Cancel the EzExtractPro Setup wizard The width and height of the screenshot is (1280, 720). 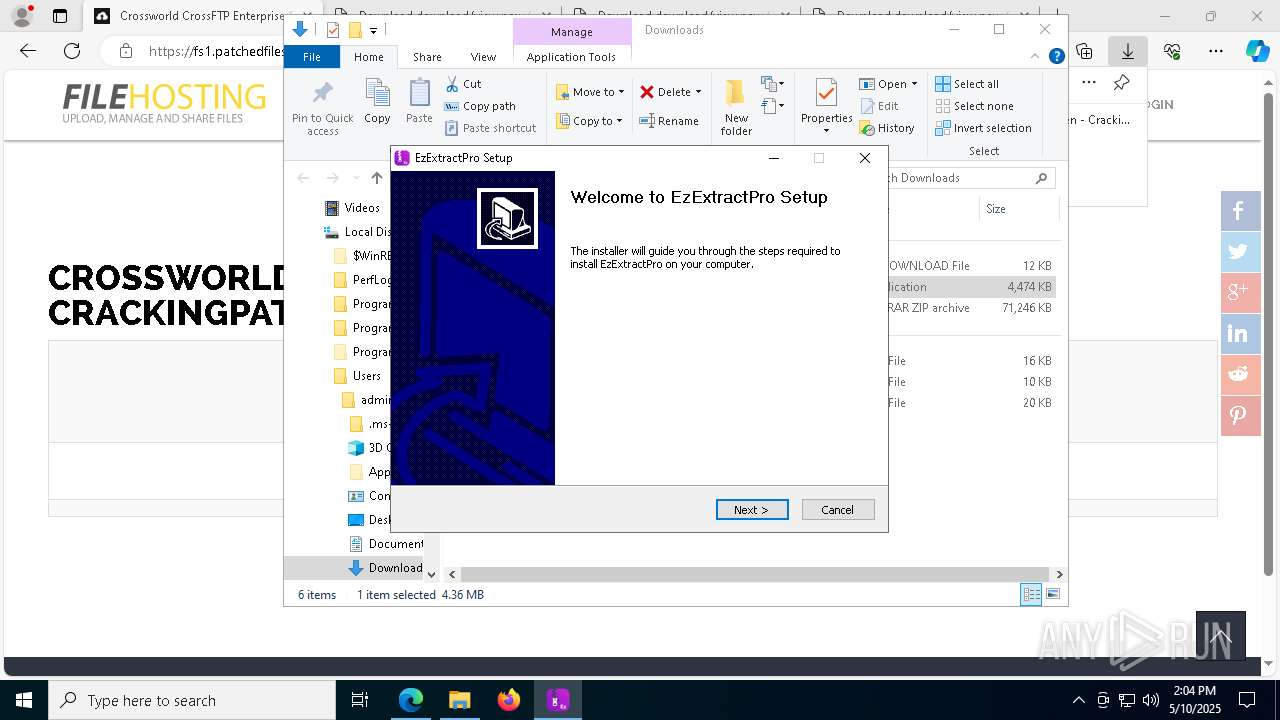[838, 510]
